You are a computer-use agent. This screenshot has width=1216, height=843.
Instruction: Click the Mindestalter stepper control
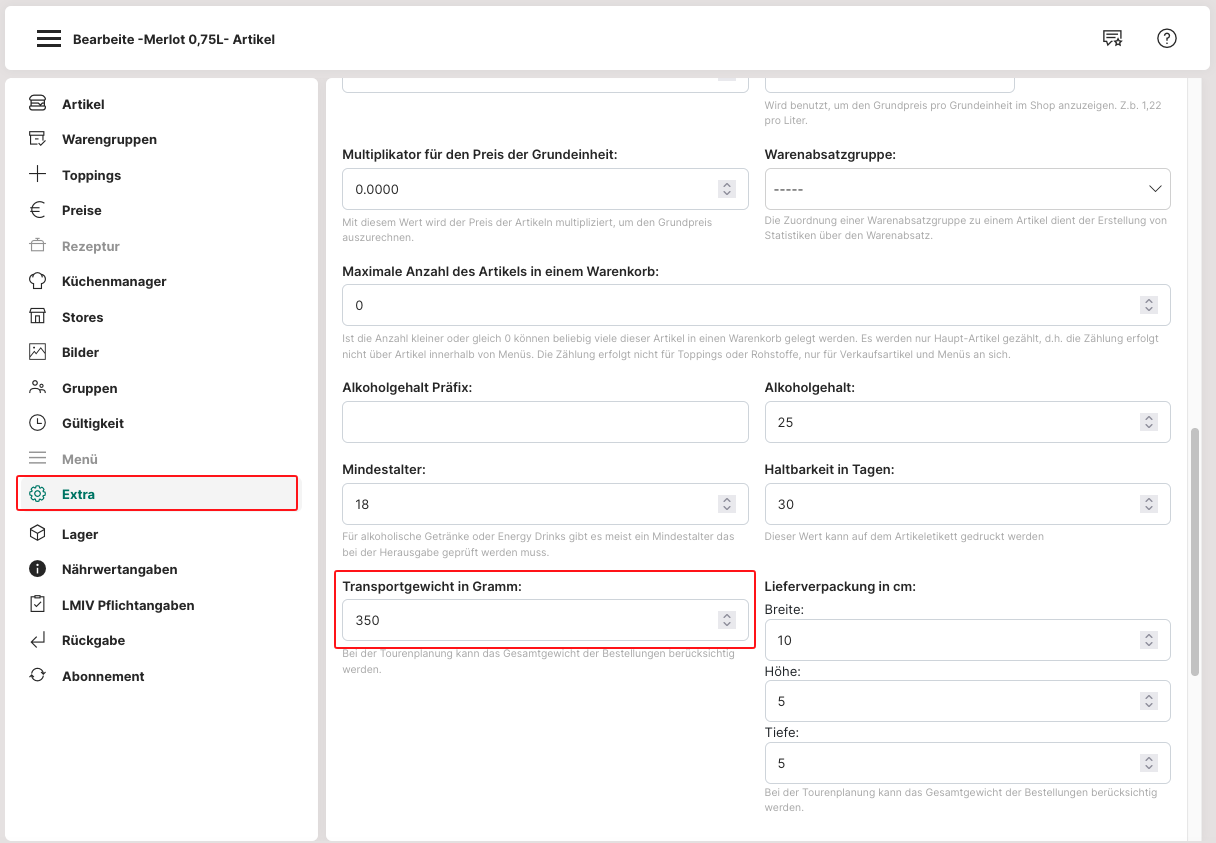click(727, 504)
